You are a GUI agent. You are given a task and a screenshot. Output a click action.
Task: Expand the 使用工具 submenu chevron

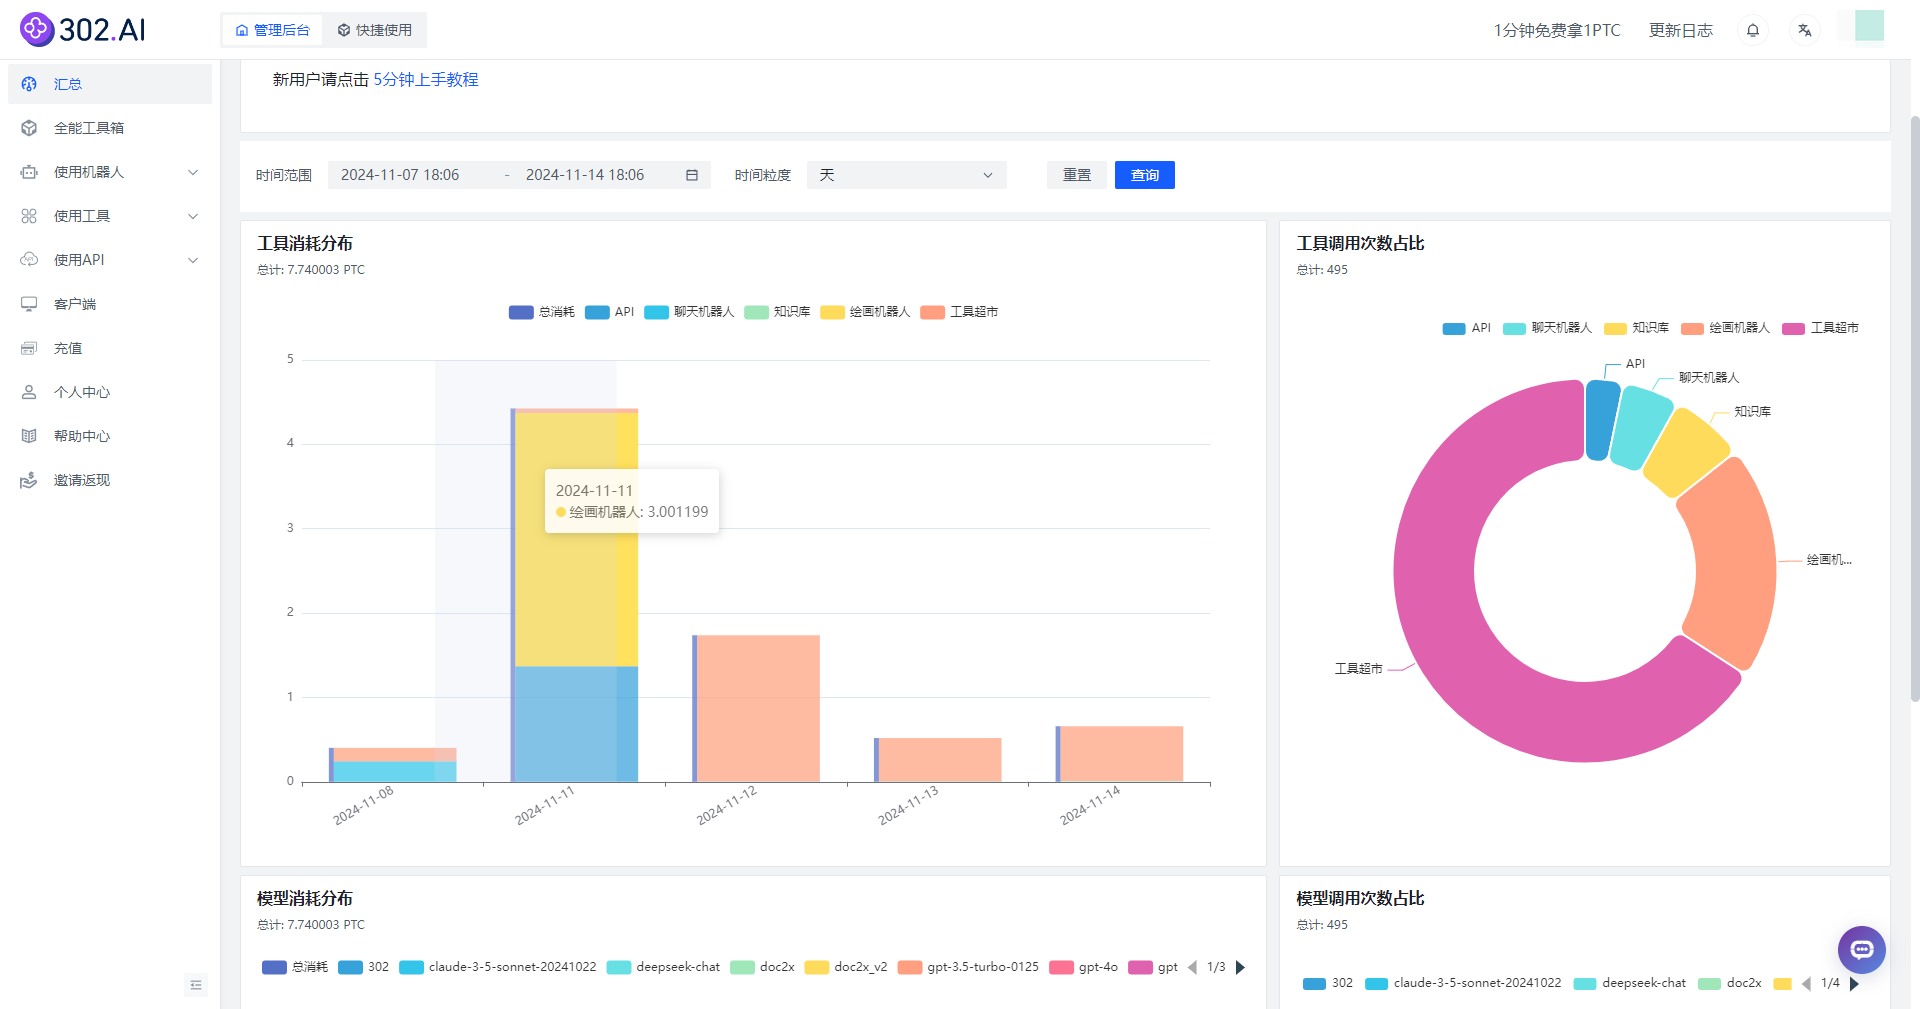193,216
